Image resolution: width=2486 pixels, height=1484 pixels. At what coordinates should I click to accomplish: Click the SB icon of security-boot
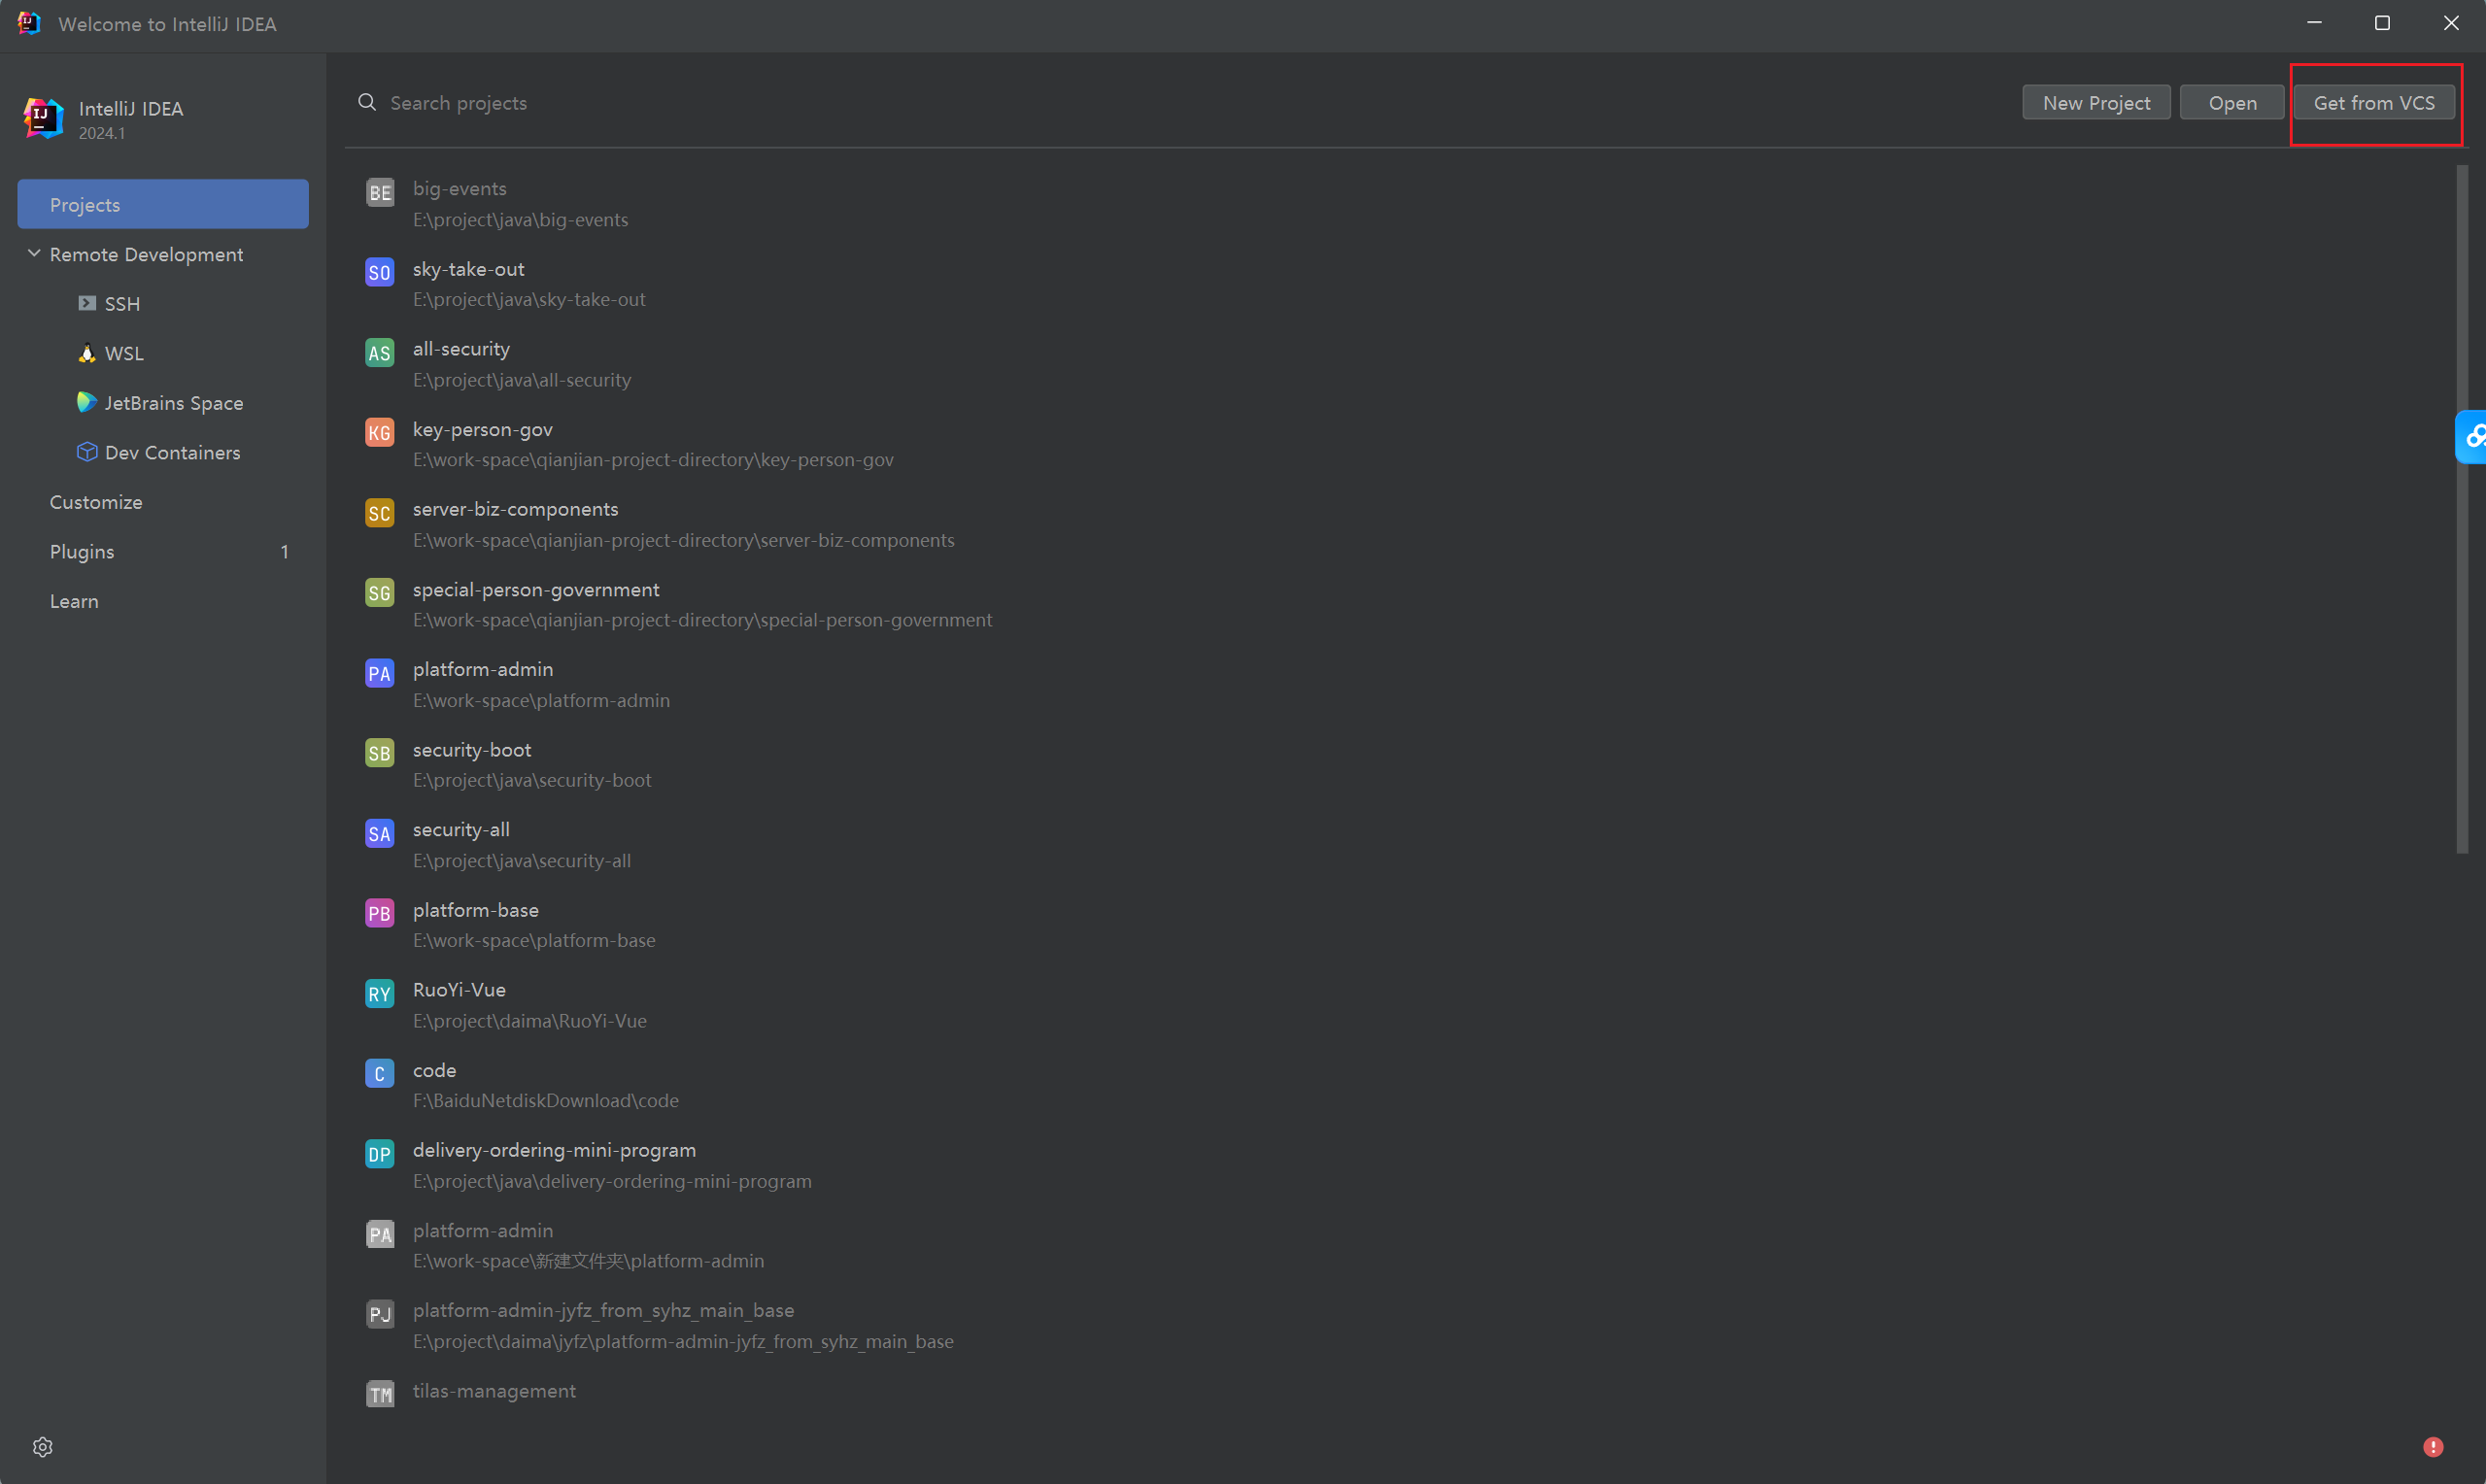coord(379,753)
